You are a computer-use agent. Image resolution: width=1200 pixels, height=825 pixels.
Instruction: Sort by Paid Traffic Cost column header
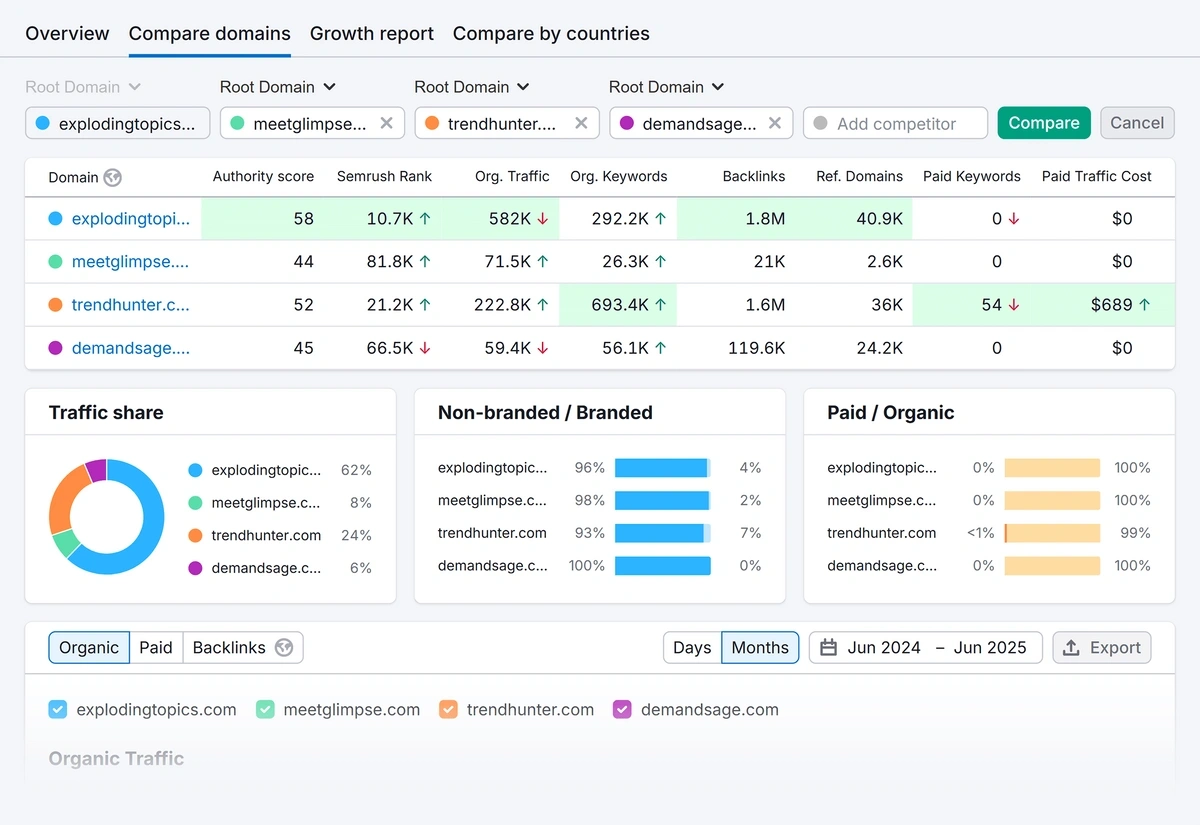1097,176
